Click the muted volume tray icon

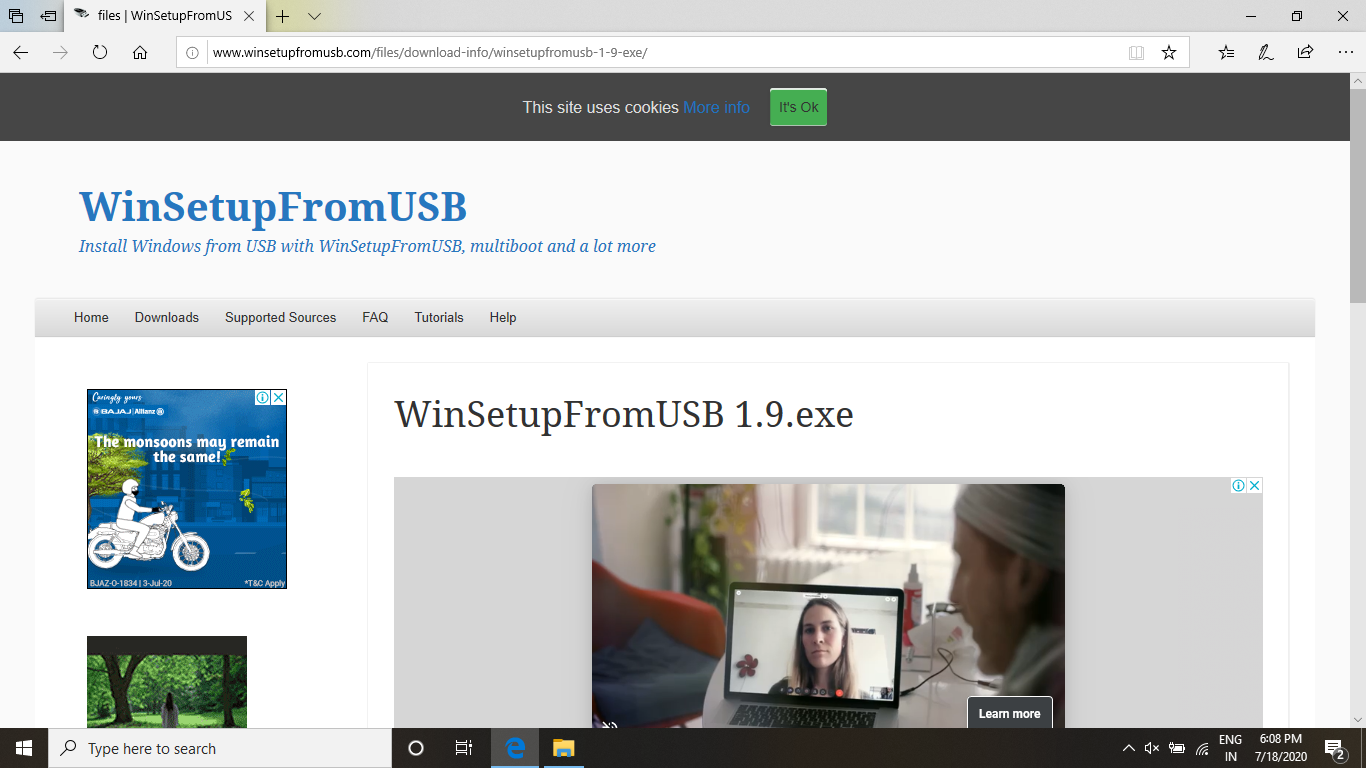(1152, 748)
